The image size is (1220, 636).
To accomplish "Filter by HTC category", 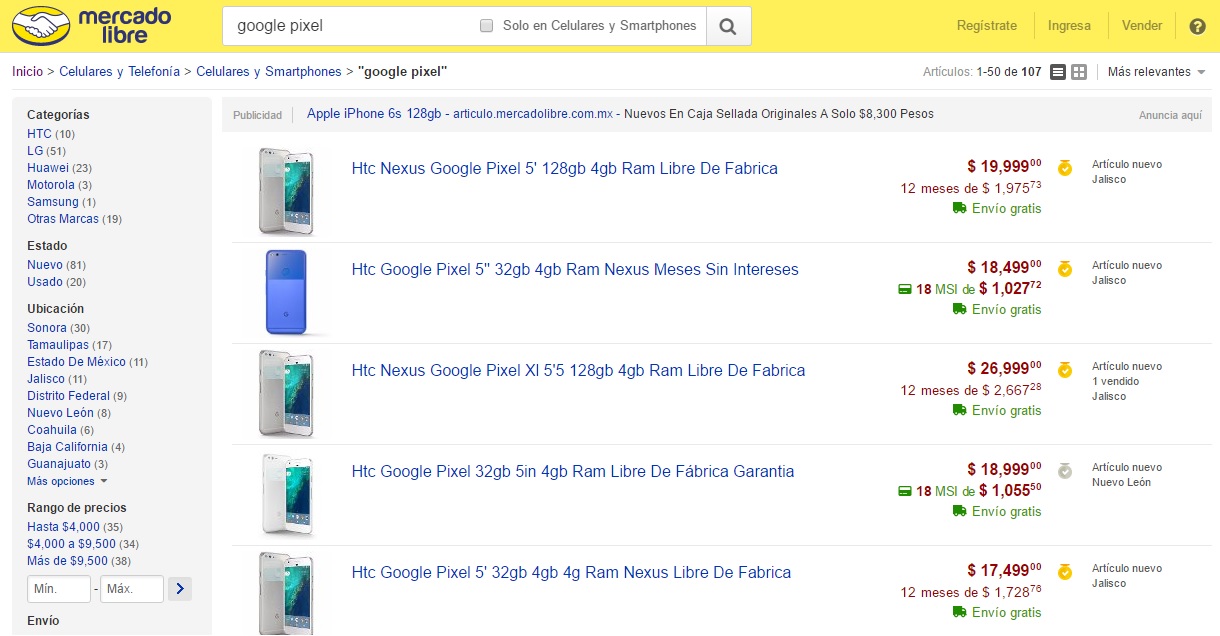I will point(39,134).
